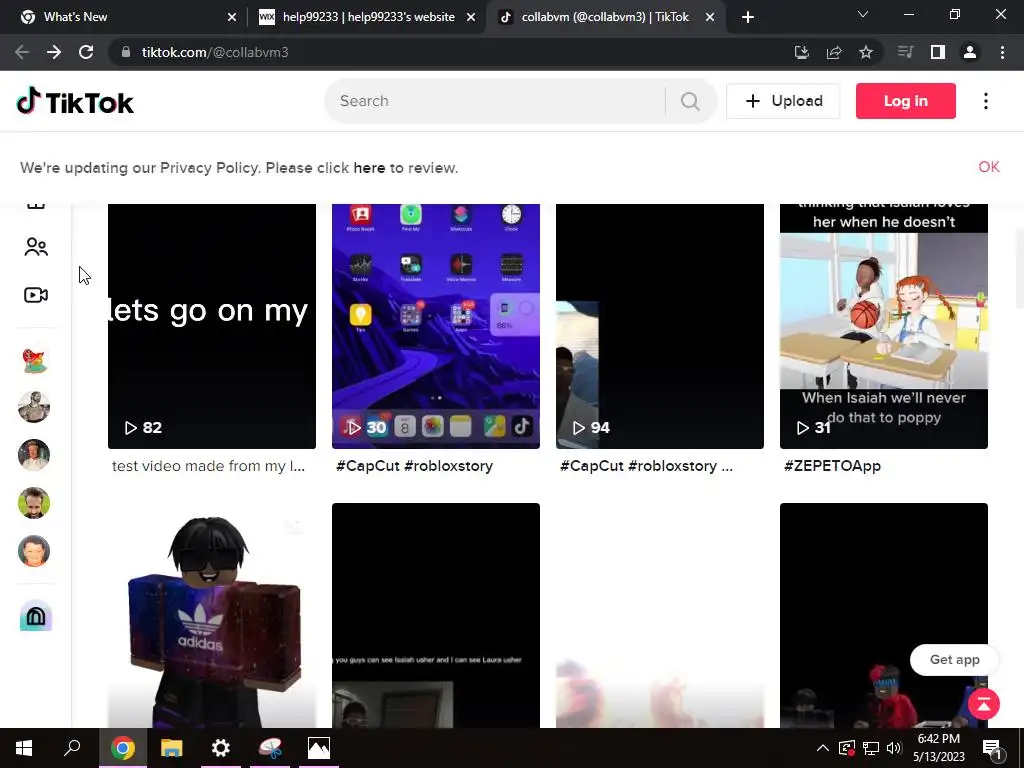Open the ZEPETO classroom video

coord(884,326)
